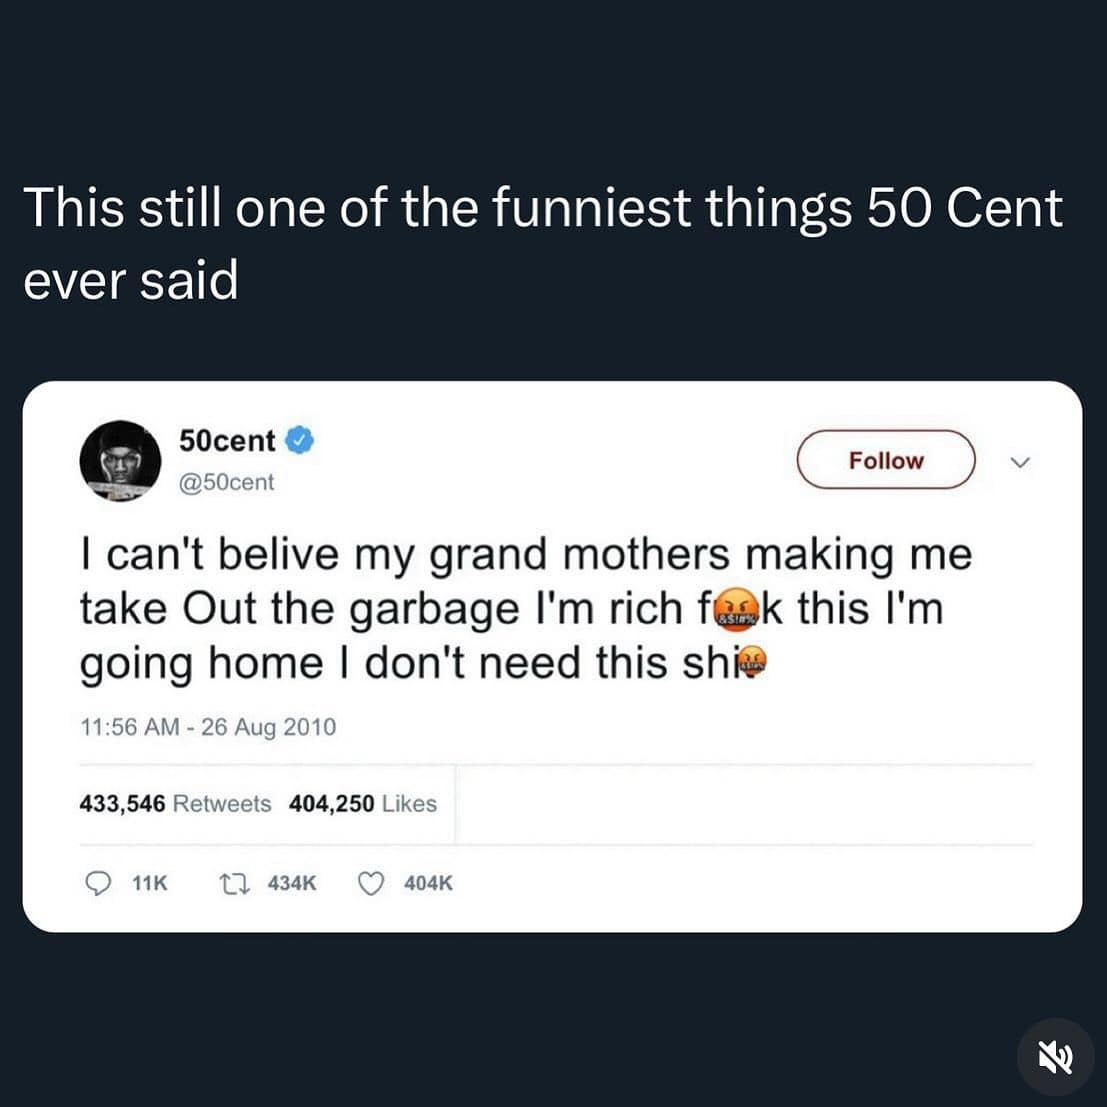The image size is (1107, 1107).
Task: Click the blue verified badge beside 50cent
Action: click(x=300, y=439)
